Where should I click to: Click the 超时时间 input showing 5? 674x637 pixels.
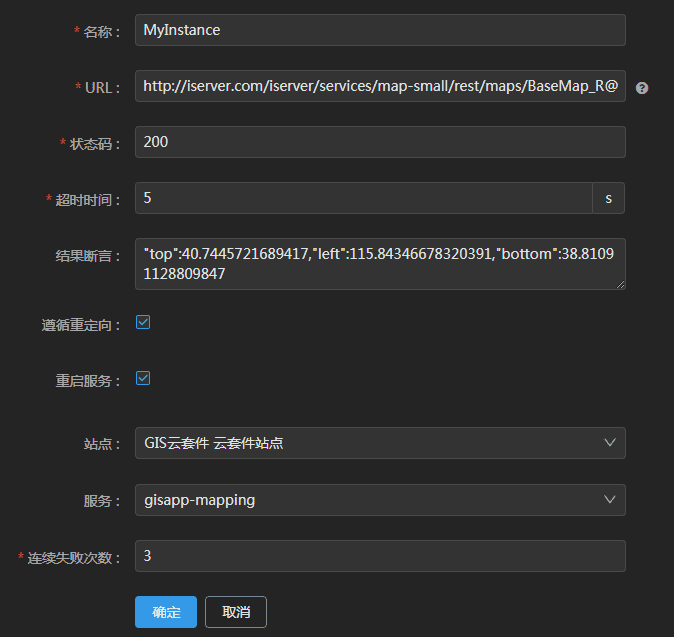364,198
